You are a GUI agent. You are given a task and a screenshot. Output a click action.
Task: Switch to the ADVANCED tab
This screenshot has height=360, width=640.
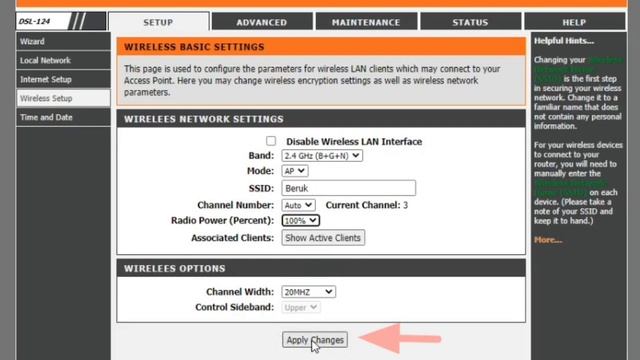click(262, 22)
